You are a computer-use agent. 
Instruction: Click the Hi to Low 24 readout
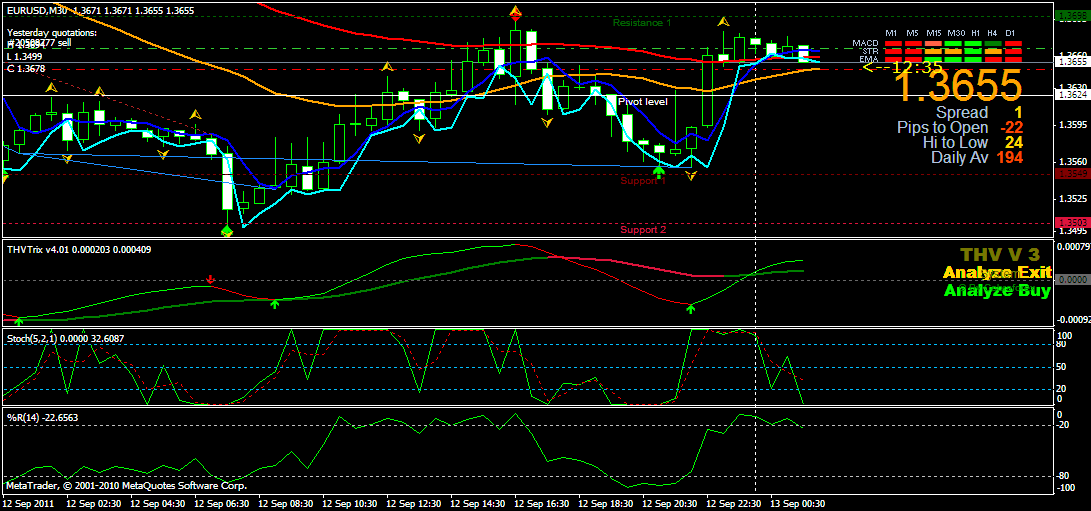tap(973, 143)
